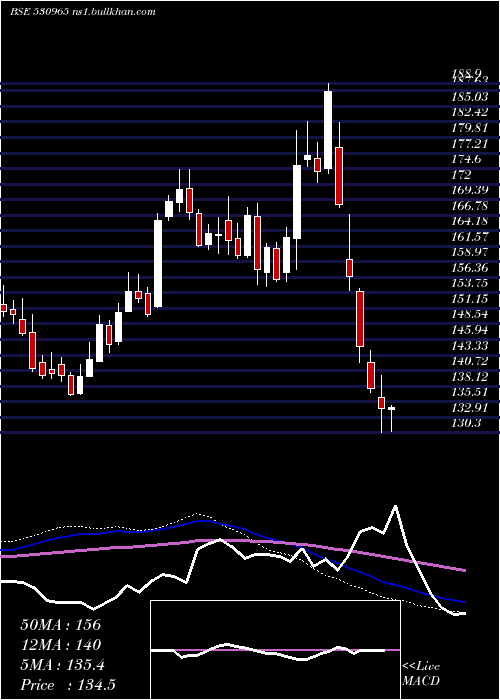Click the 12MA : 140 readout

(x=61, y=645)
